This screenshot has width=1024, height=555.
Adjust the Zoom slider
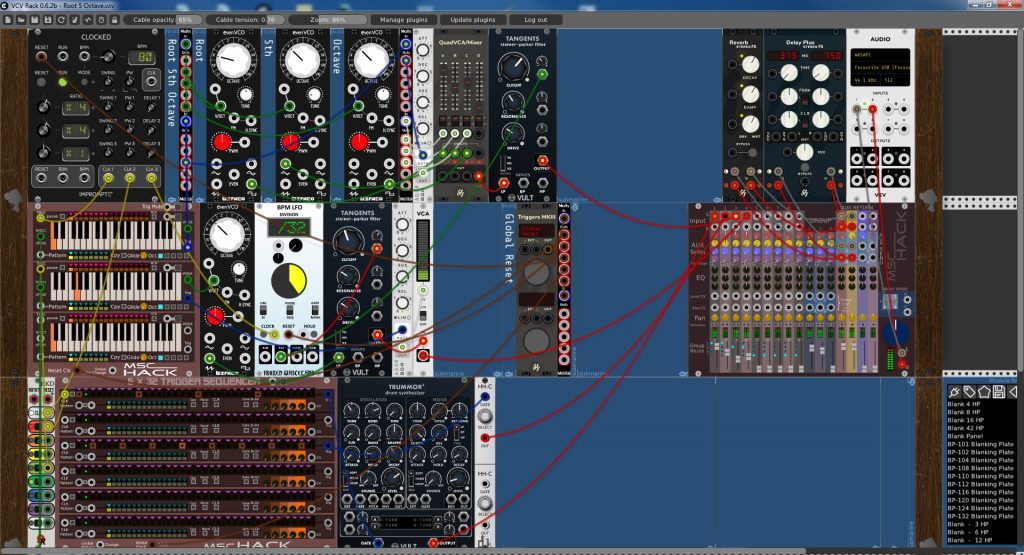(x=328, y=20)
